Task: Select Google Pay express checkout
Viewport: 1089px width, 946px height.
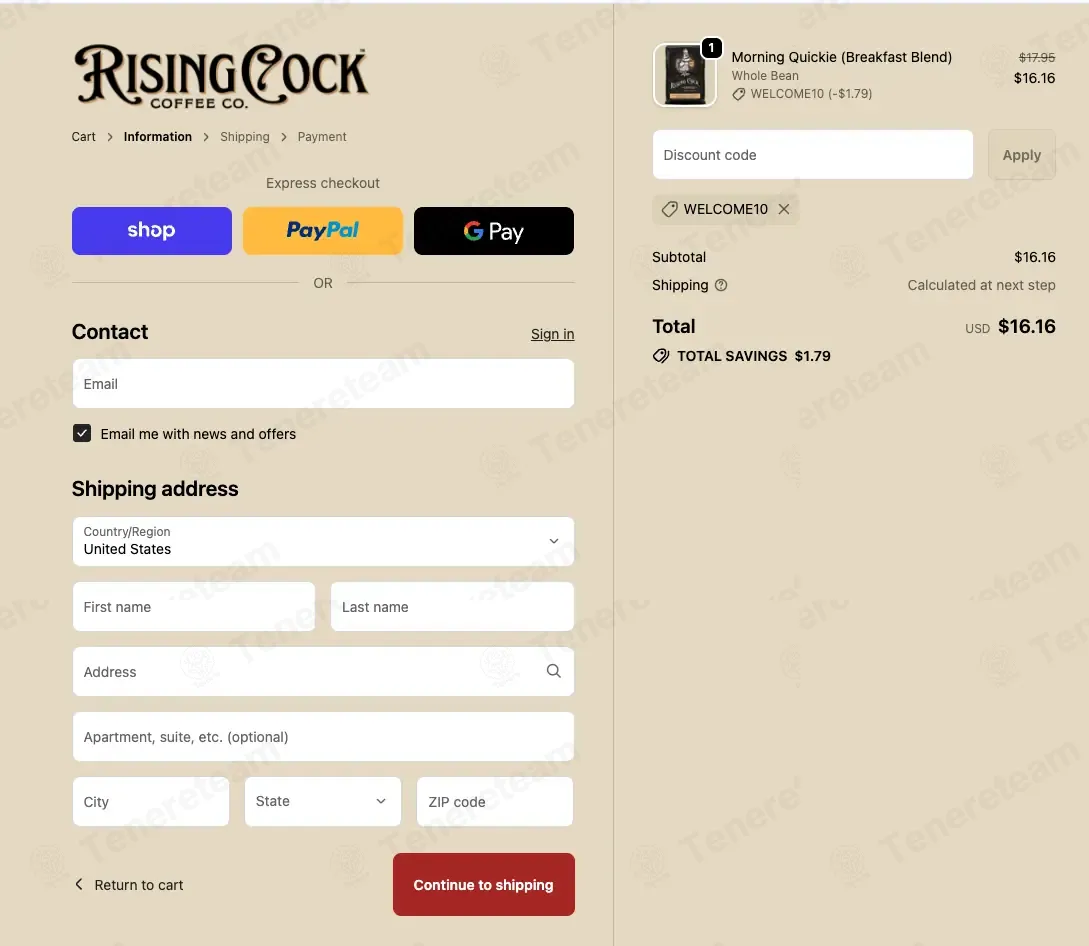Action: [x=494, y=231]
